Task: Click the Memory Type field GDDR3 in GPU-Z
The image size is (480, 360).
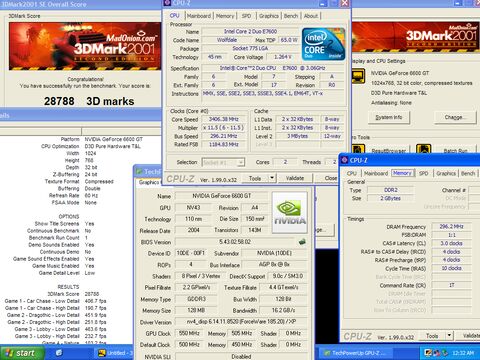Action: pyautogui.click(x=196, y=299)
